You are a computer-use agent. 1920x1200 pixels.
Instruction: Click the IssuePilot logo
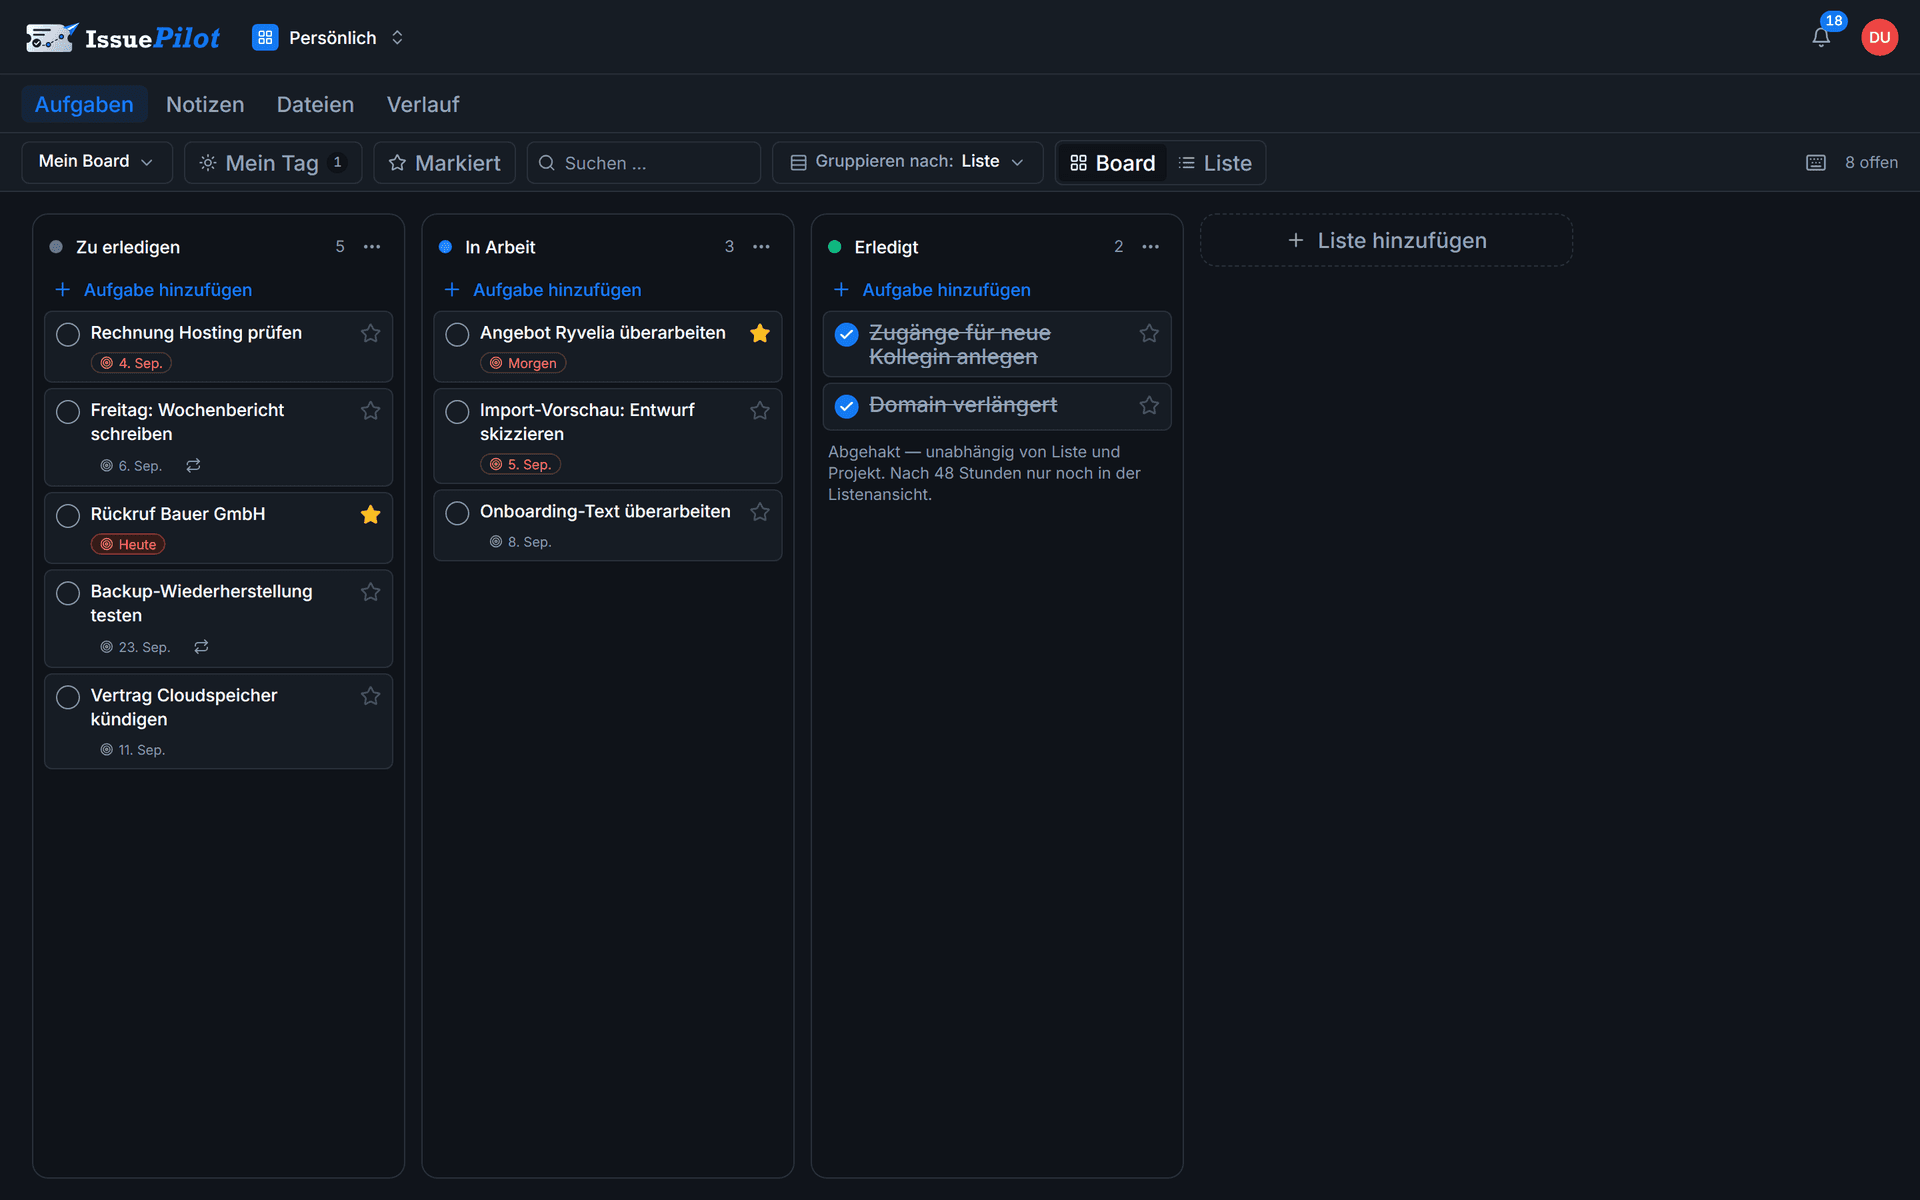coord(123,38)
